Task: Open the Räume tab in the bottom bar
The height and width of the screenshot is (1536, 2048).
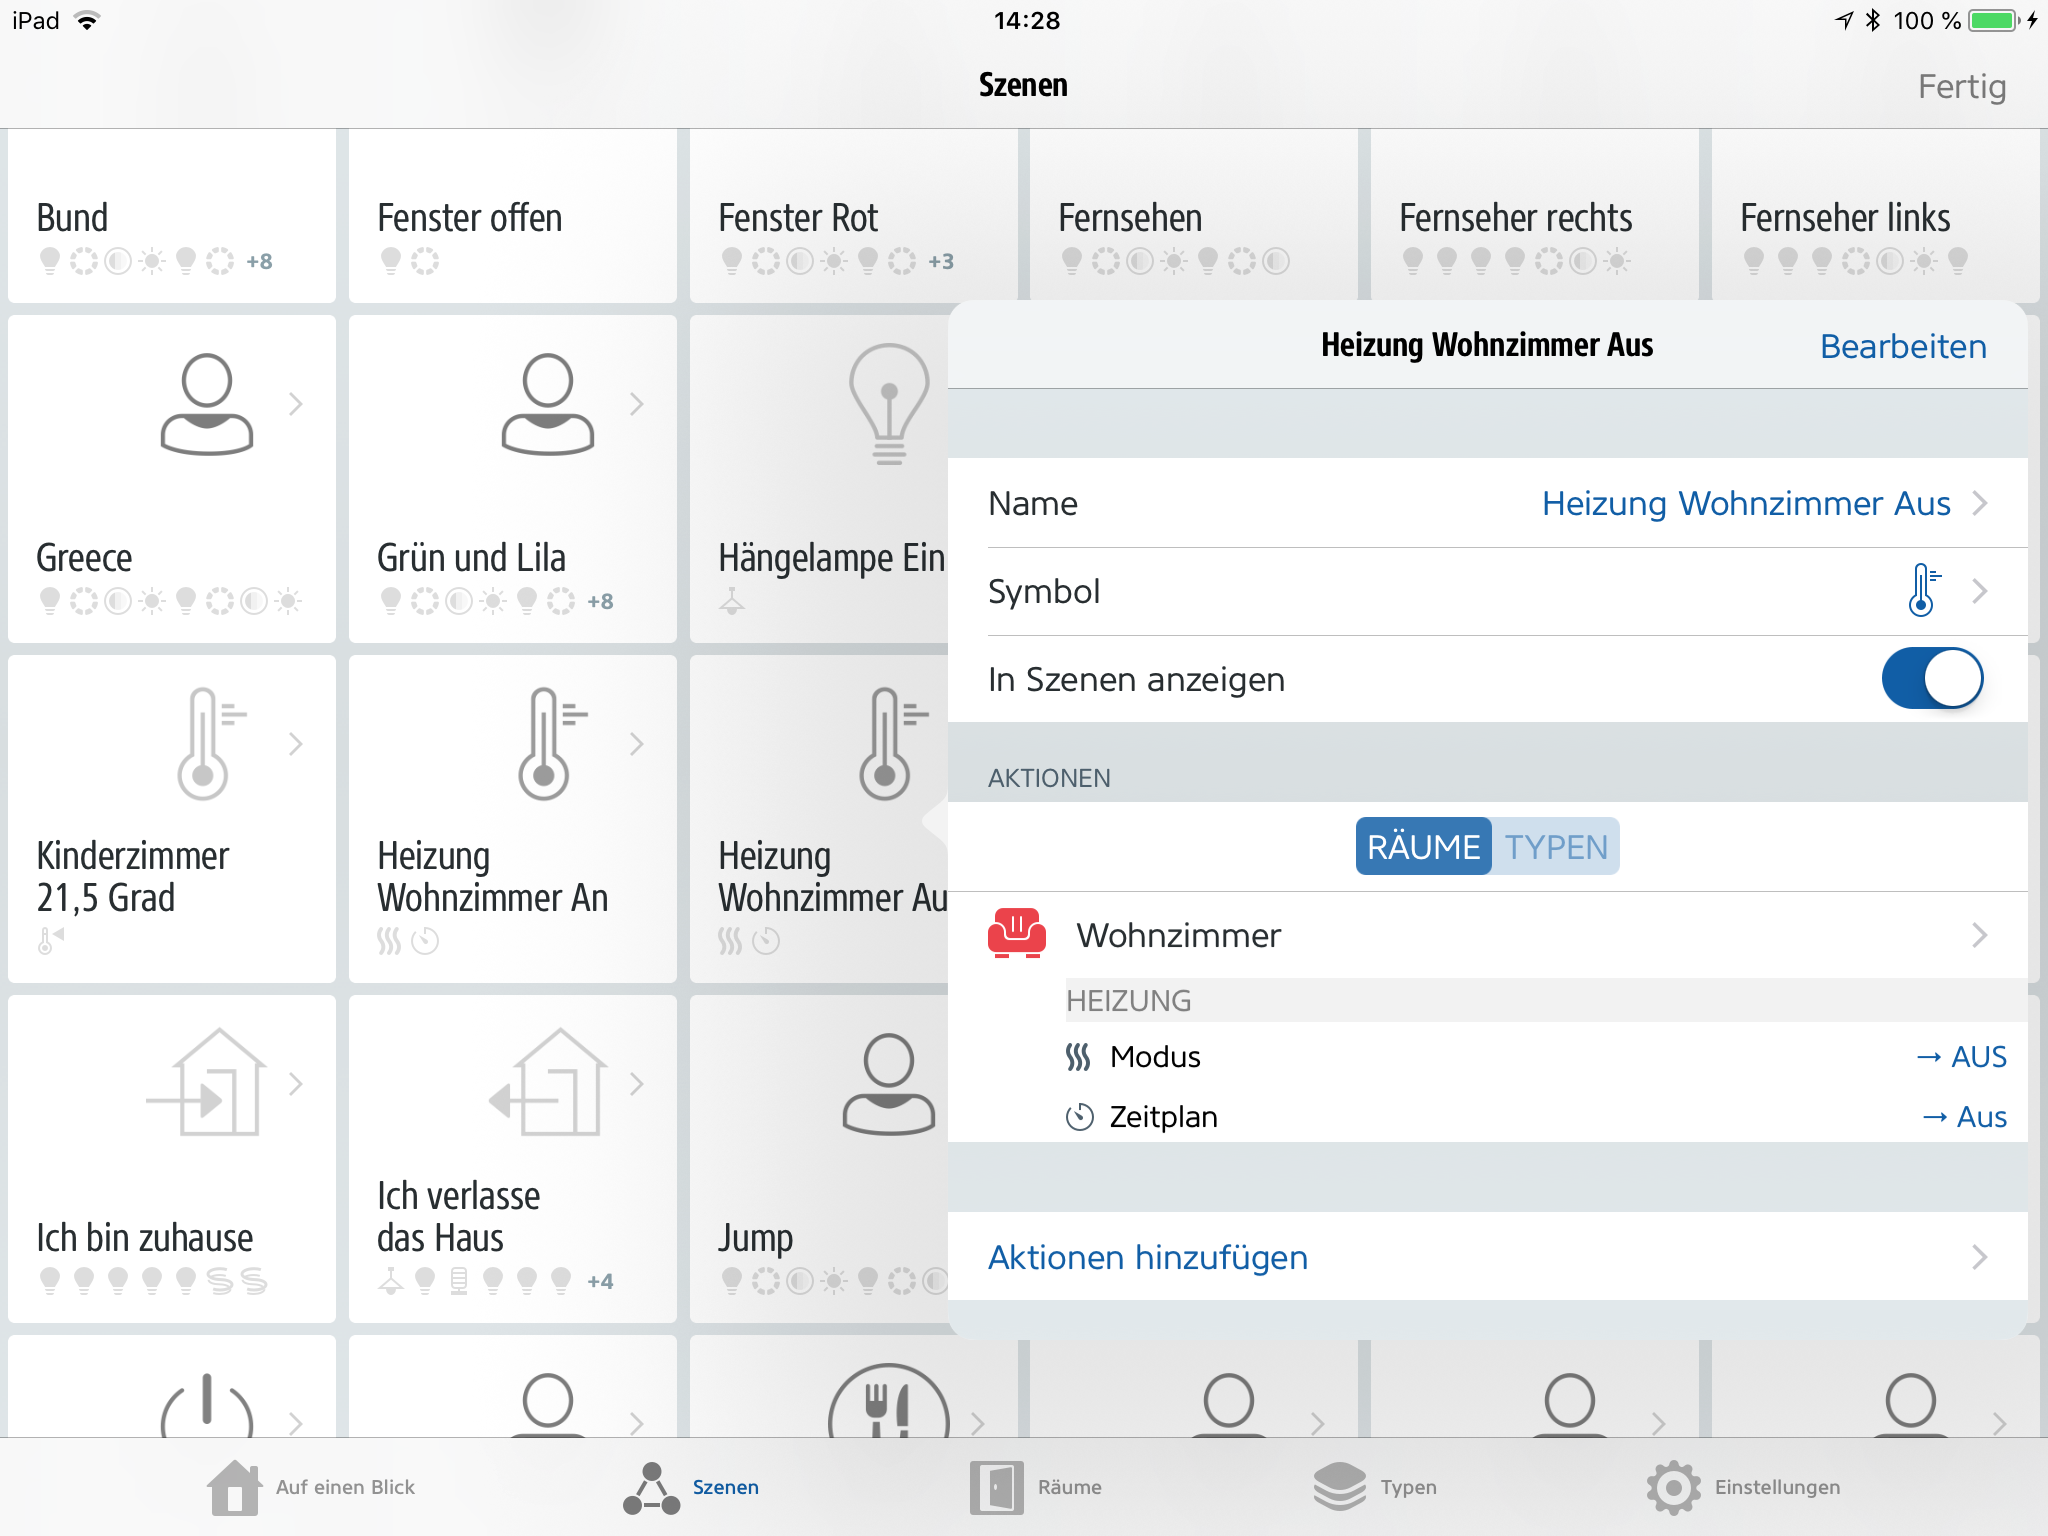Action: tap(1036, 1487)
